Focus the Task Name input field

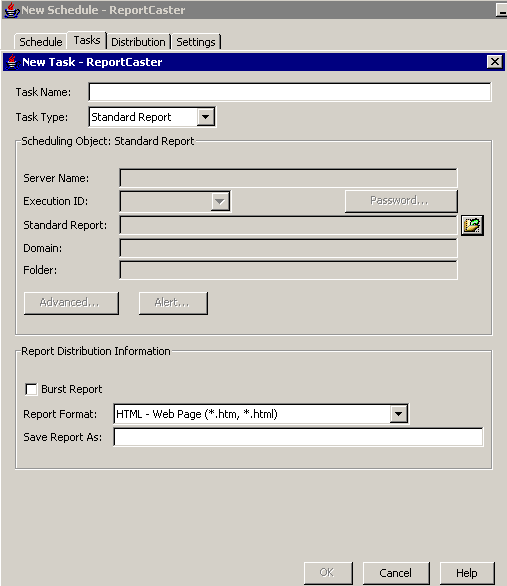coord(290,92)
